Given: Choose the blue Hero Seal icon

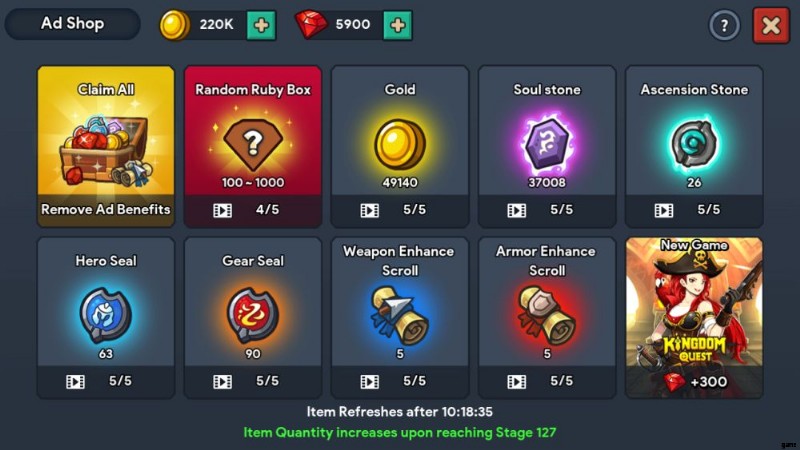Looking at the screenshot, I should coord(106,315).
